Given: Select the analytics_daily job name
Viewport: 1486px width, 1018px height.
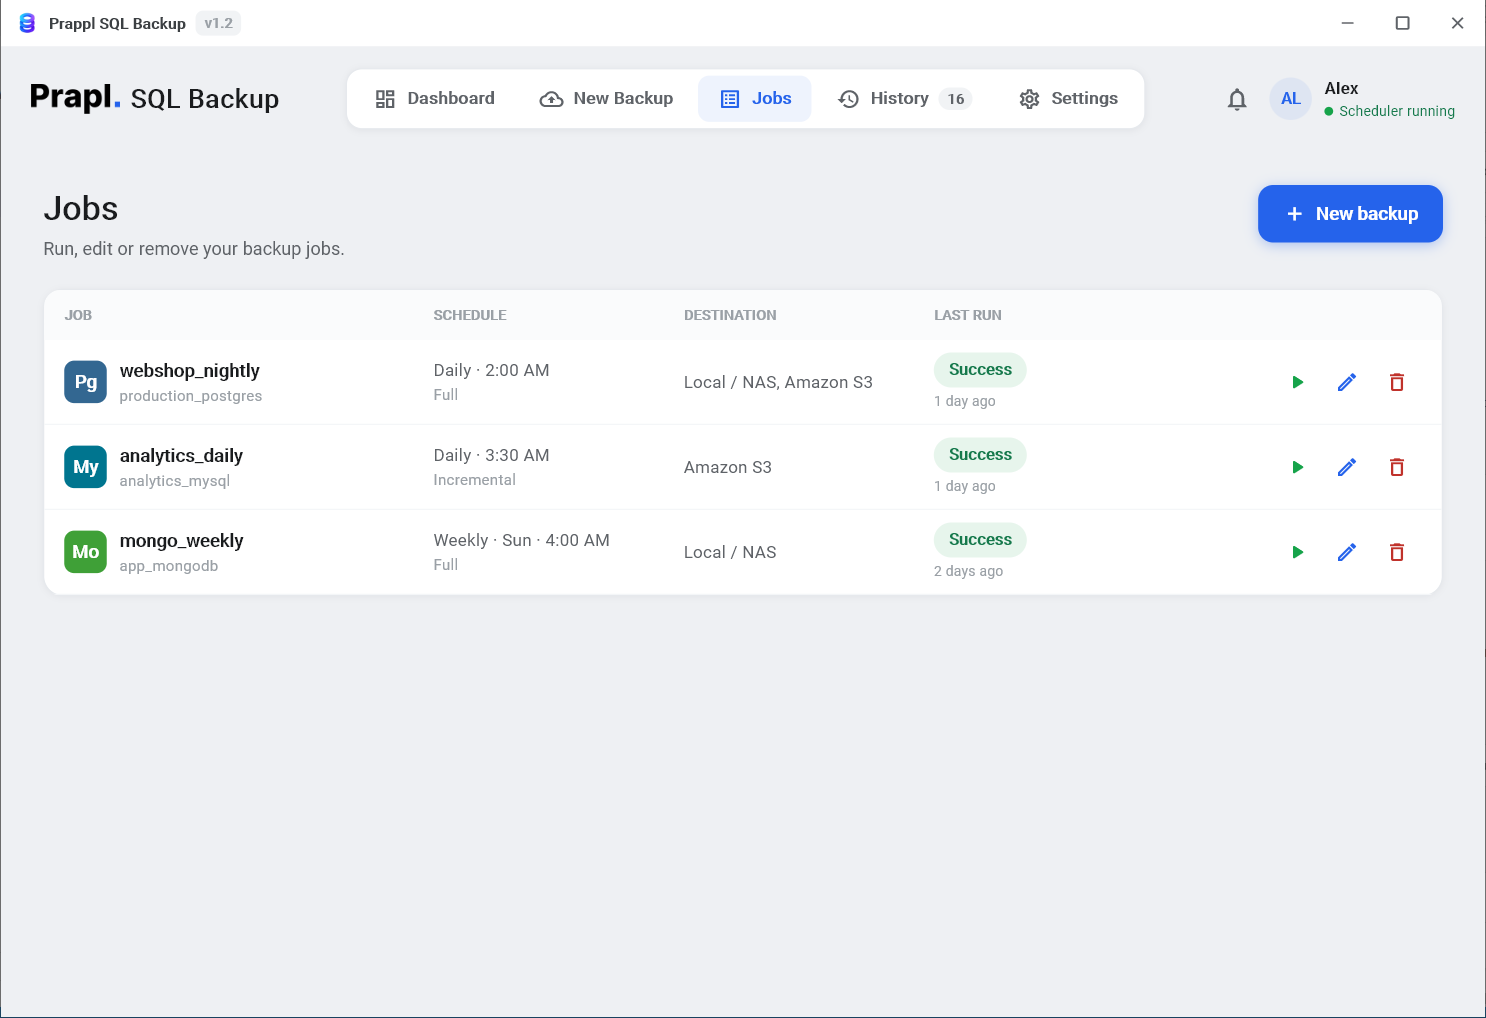Looking at the screenshot, I should pyautogui.click(x=181, y=455).
